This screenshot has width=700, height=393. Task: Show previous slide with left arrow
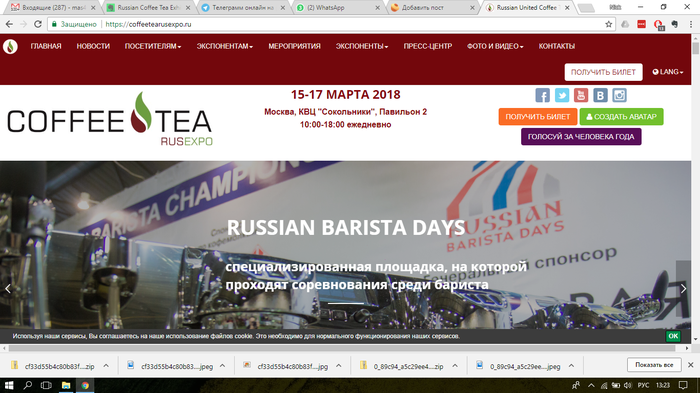(x=8, y=288)
